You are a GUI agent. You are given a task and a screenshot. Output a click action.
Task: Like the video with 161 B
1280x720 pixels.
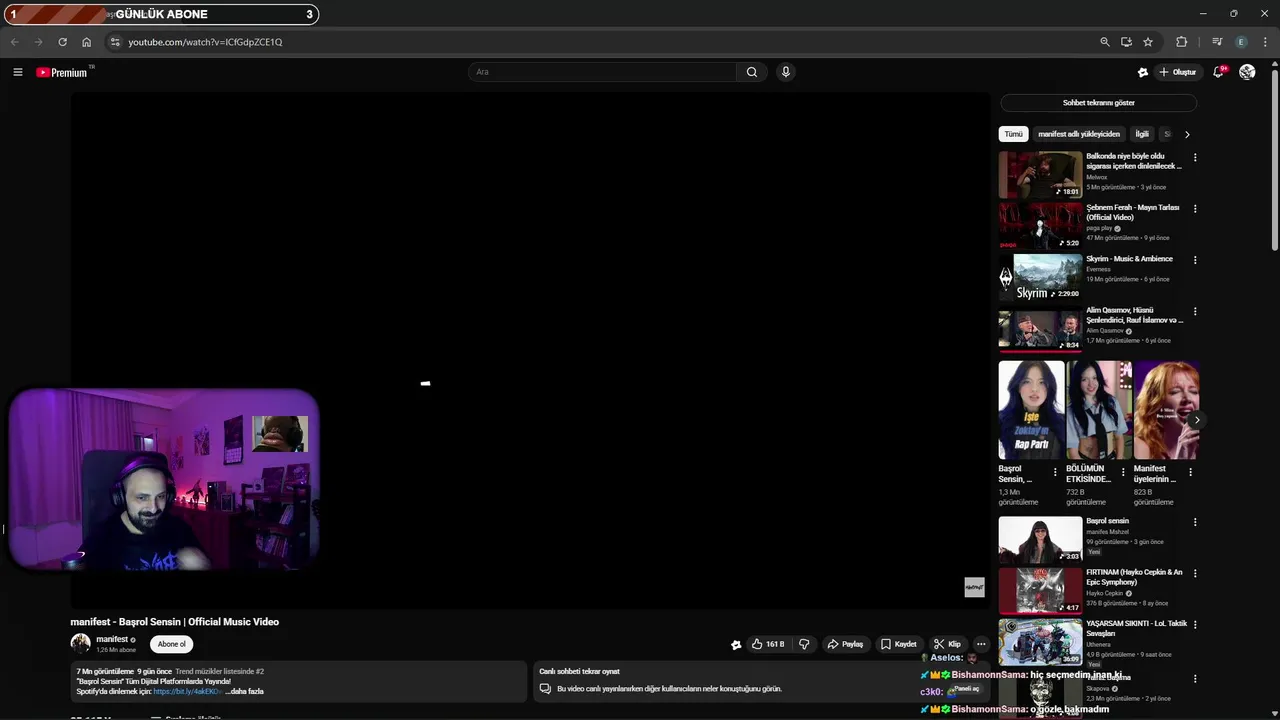click(768, 644)
